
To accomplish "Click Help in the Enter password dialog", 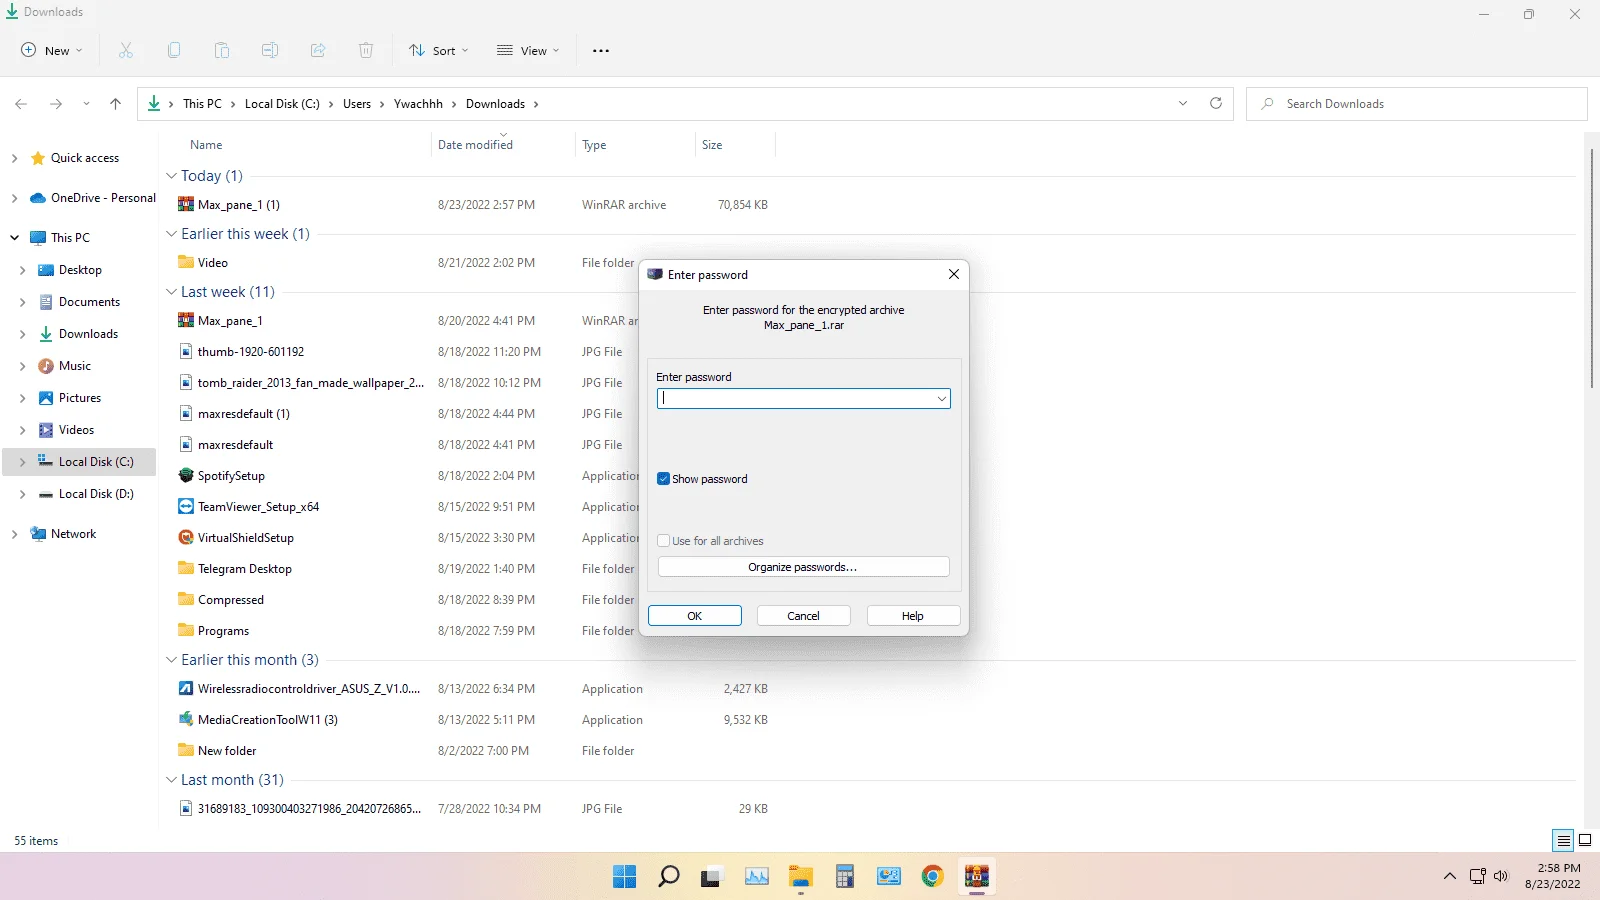I will pyautogui.click(x=913, y=616).
